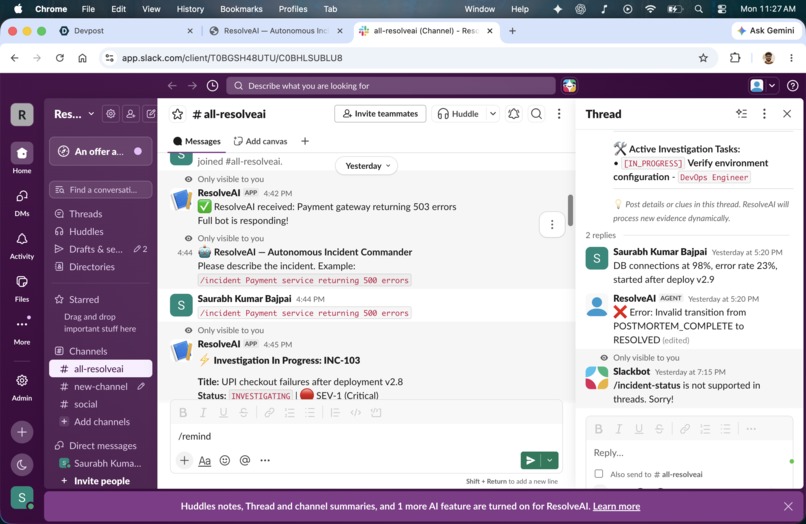Click the thread Reply input field
This screenshot has width=806, height=524.
point(689,453)
